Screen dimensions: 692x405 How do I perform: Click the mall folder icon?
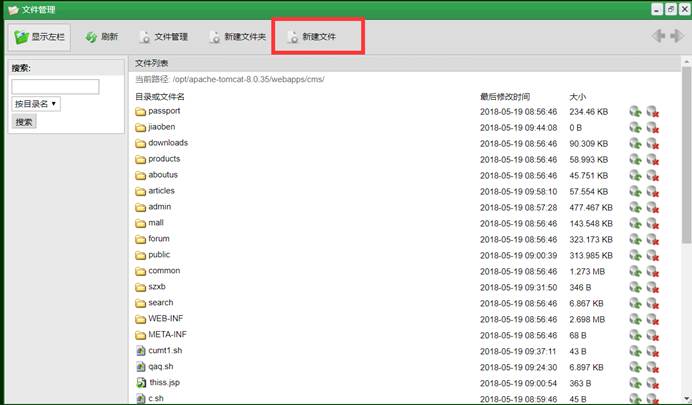tap(140, 223)
